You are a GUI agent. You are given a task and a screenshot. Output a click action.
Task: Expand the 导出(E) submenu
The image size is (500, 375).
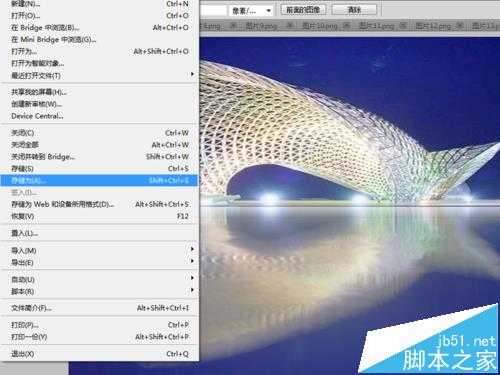point(99,262)
